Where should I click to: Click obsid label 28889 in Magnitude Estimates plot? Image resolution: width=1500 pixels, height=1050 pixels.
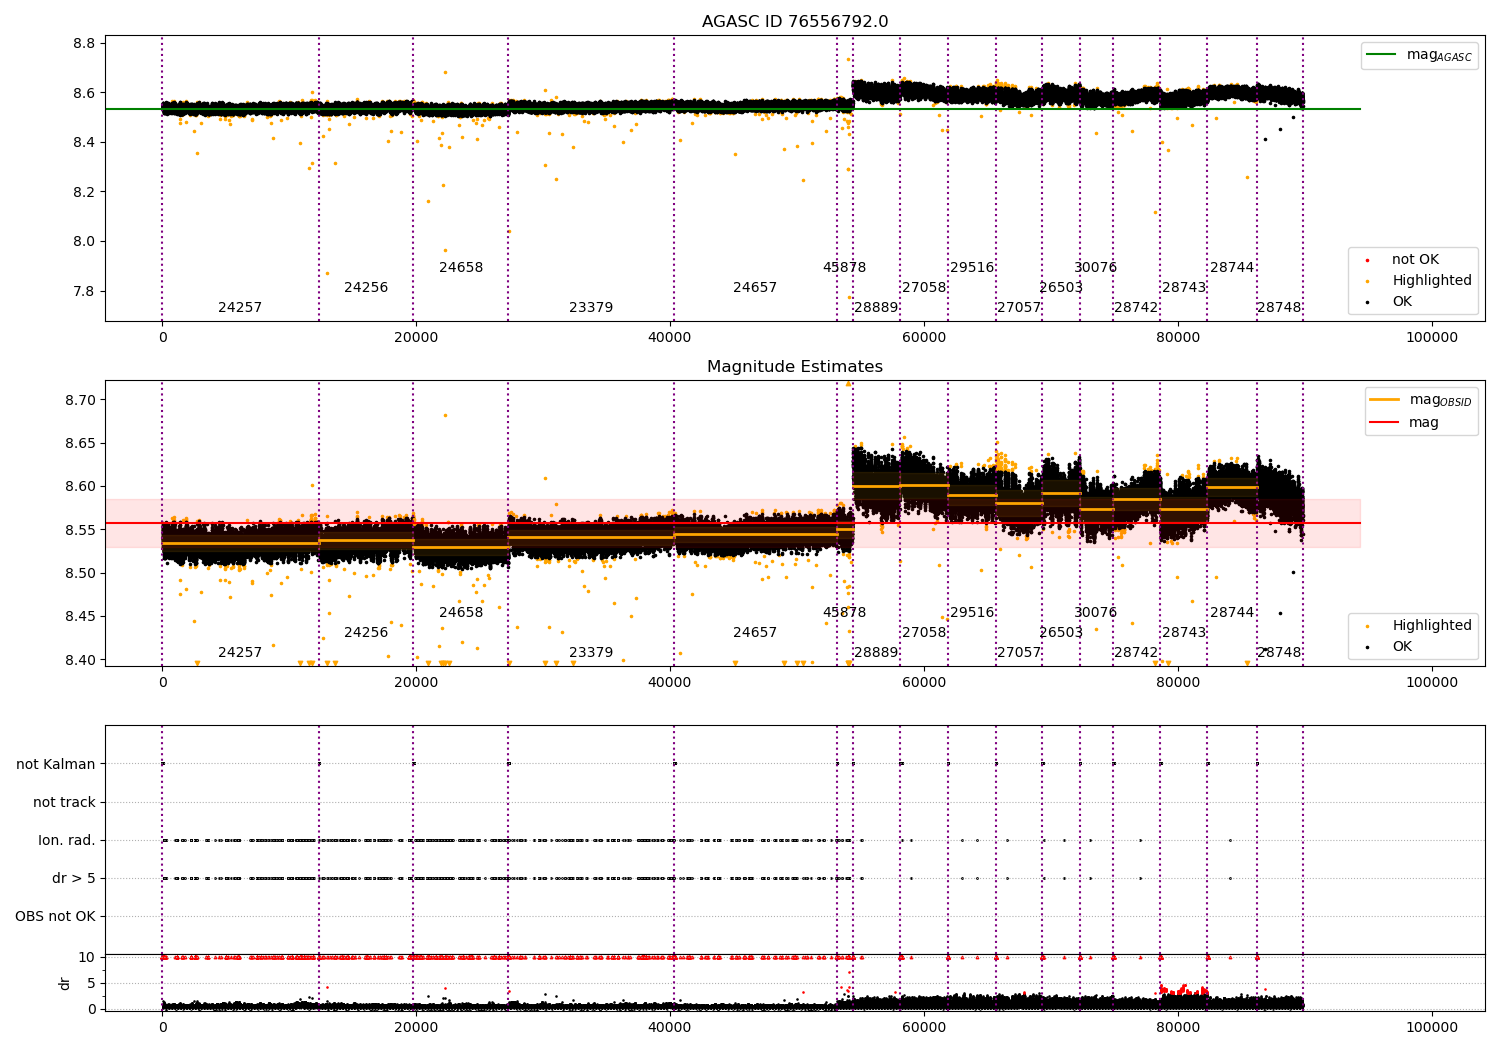pyautogui.click(x=876, y=652)
